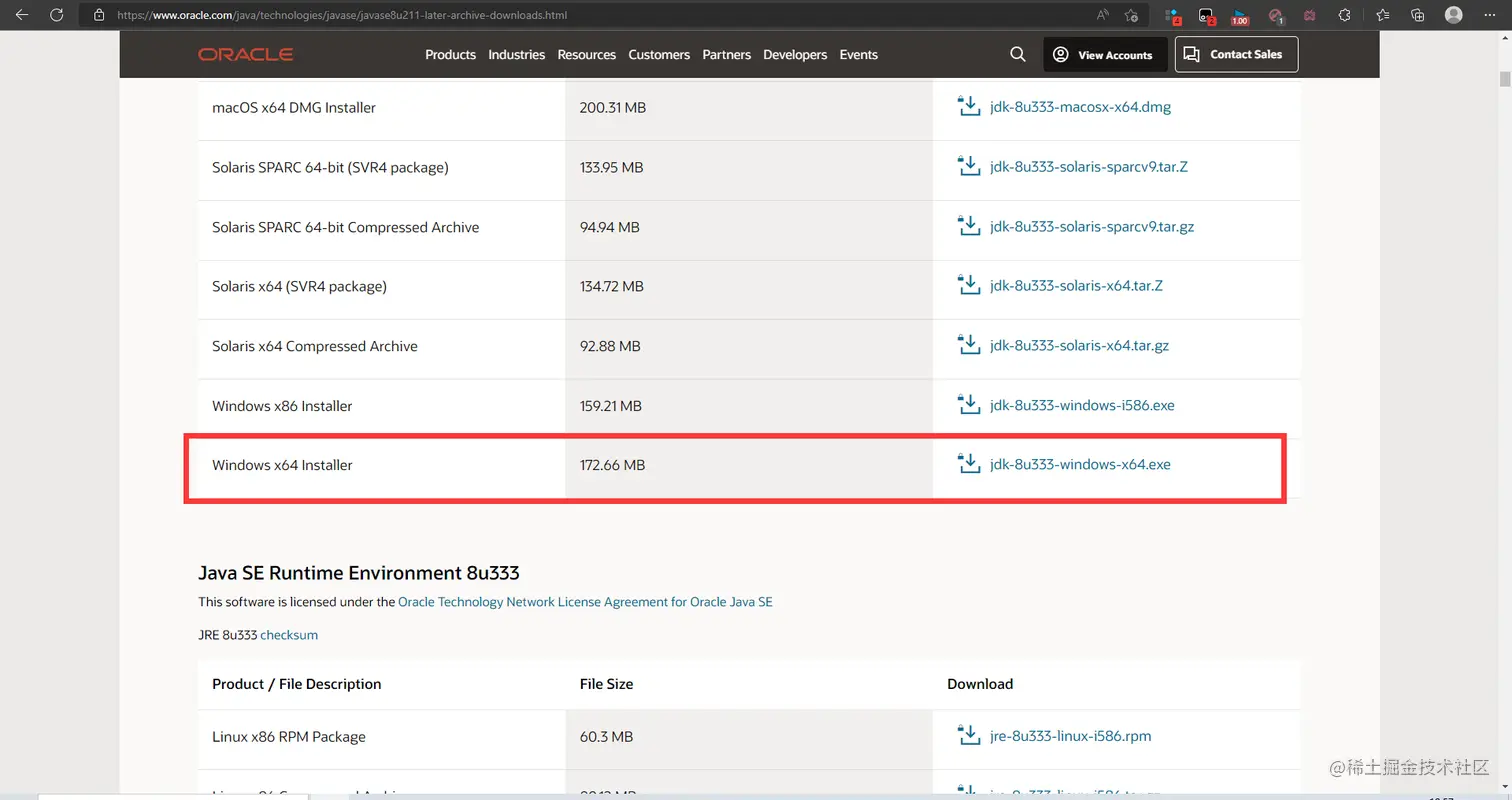Screen dimensions: 1512x800
Task: Open the Products menu
Action: [450, 55]
